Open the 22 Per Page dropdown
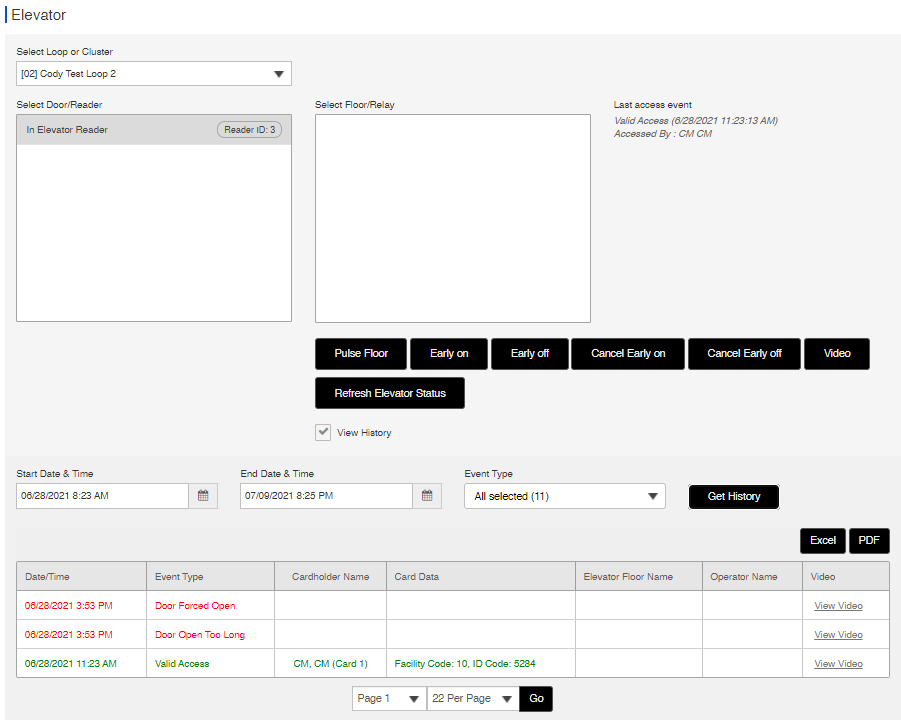901x720 pixels. coord(473,698)
